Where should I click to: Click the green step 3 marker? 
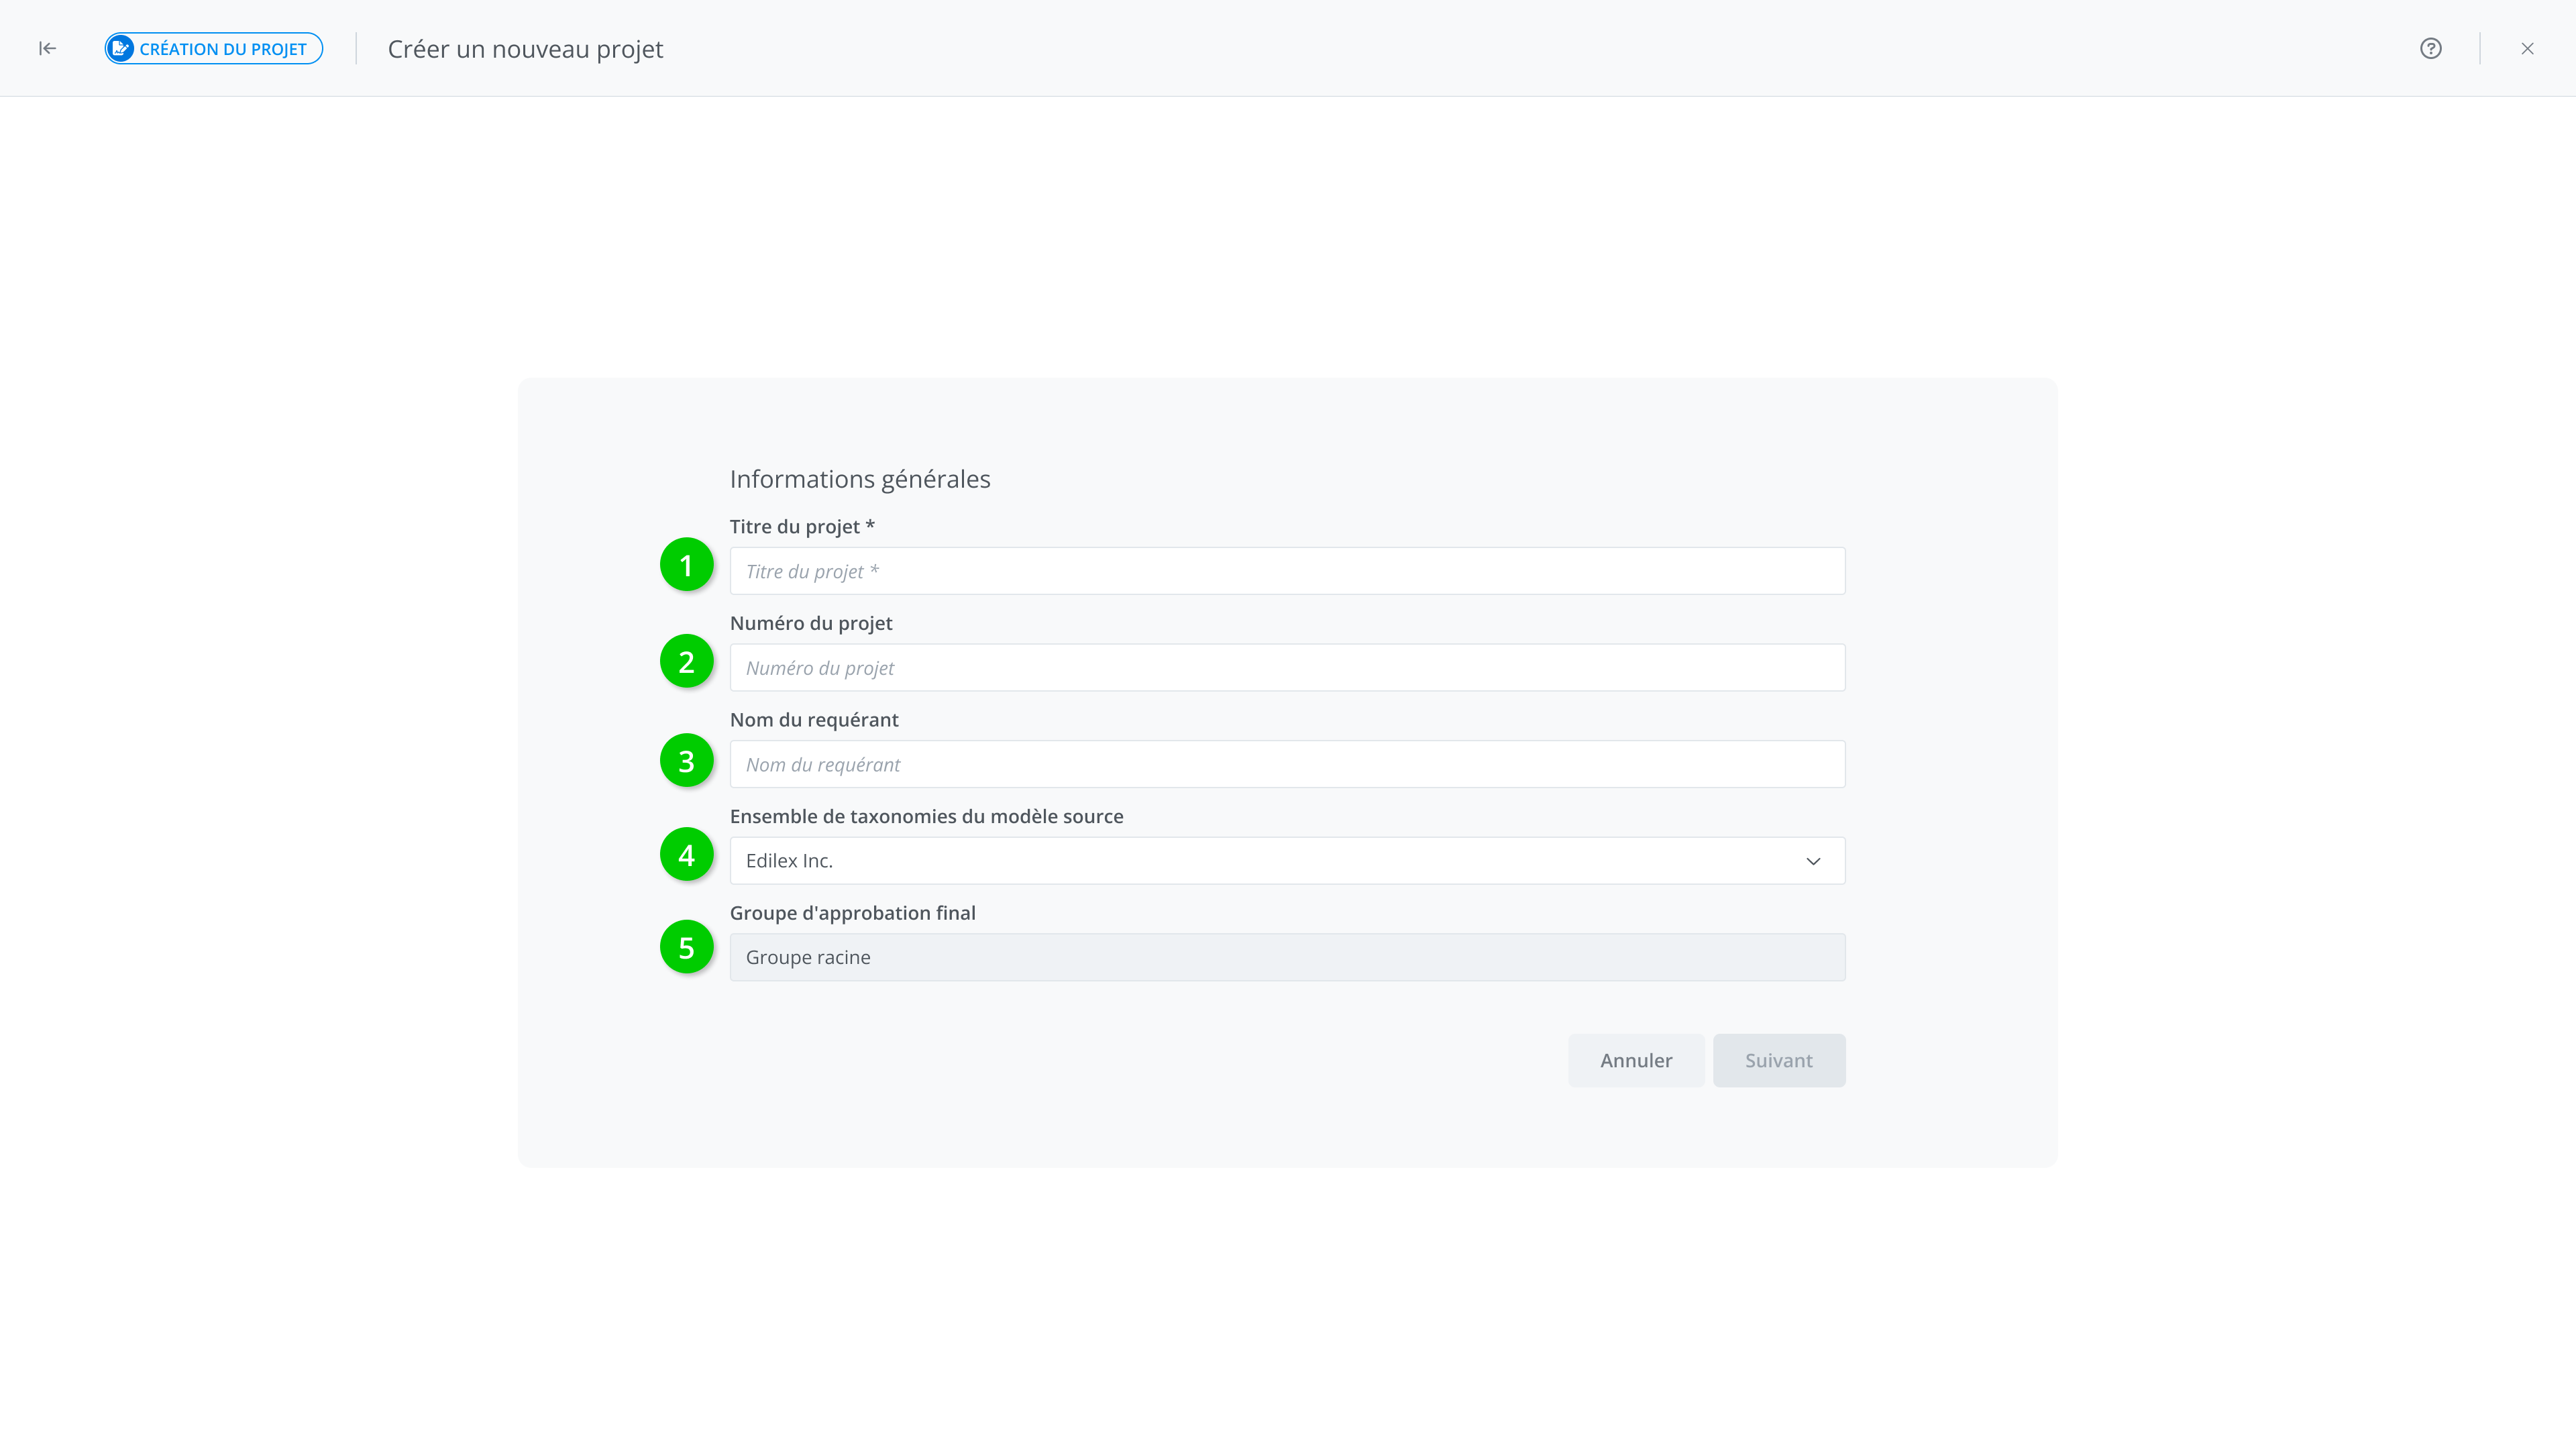(x=686, y=760)
